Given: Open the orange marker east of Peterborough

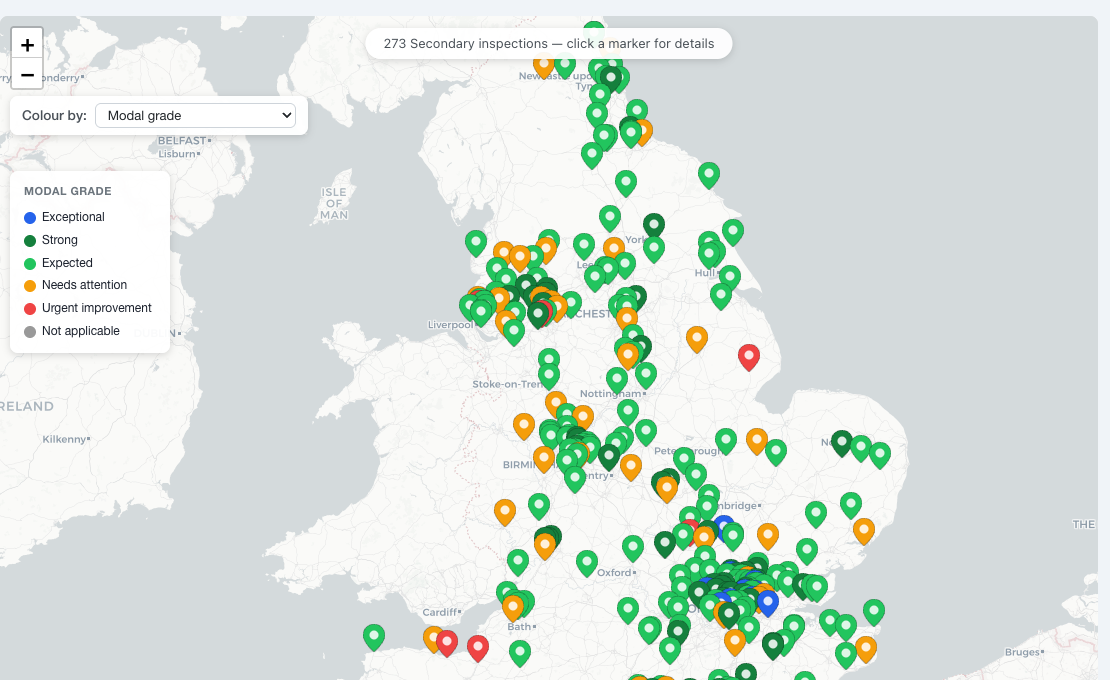Looking at the screenshot, I should 757,441.
